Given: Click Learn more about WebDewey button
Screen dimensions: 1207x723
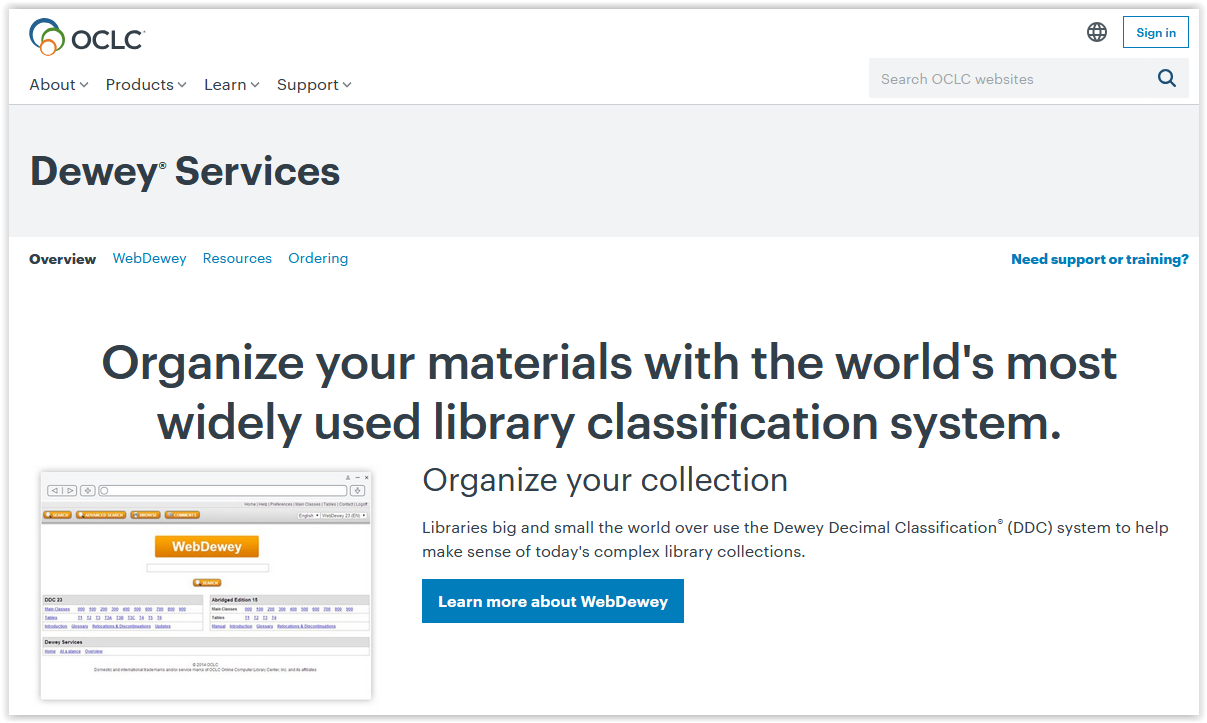Looking at the screenshot, I should click(552, 601).
